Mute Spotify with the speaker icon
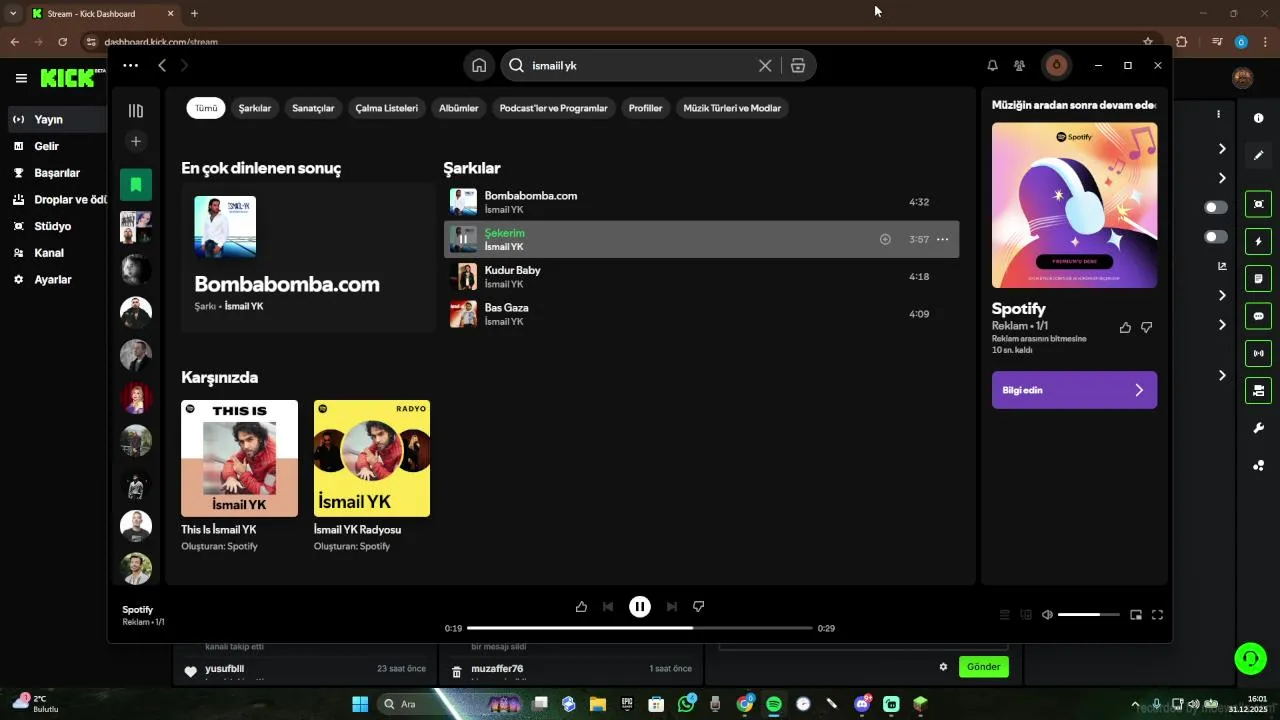Viewport: 1280px width, 720px height. click(1047, 615)
